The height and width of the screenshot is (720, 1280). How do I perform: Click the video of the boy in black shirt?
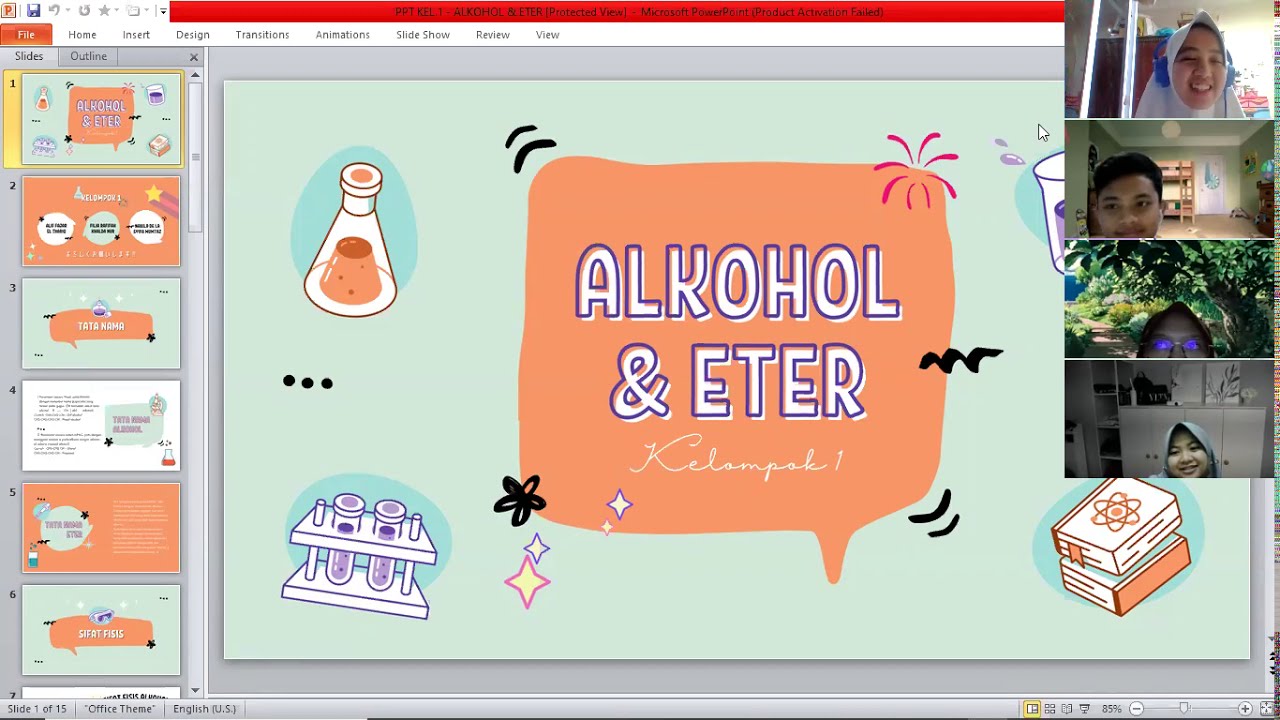[x=1169, y=179]
